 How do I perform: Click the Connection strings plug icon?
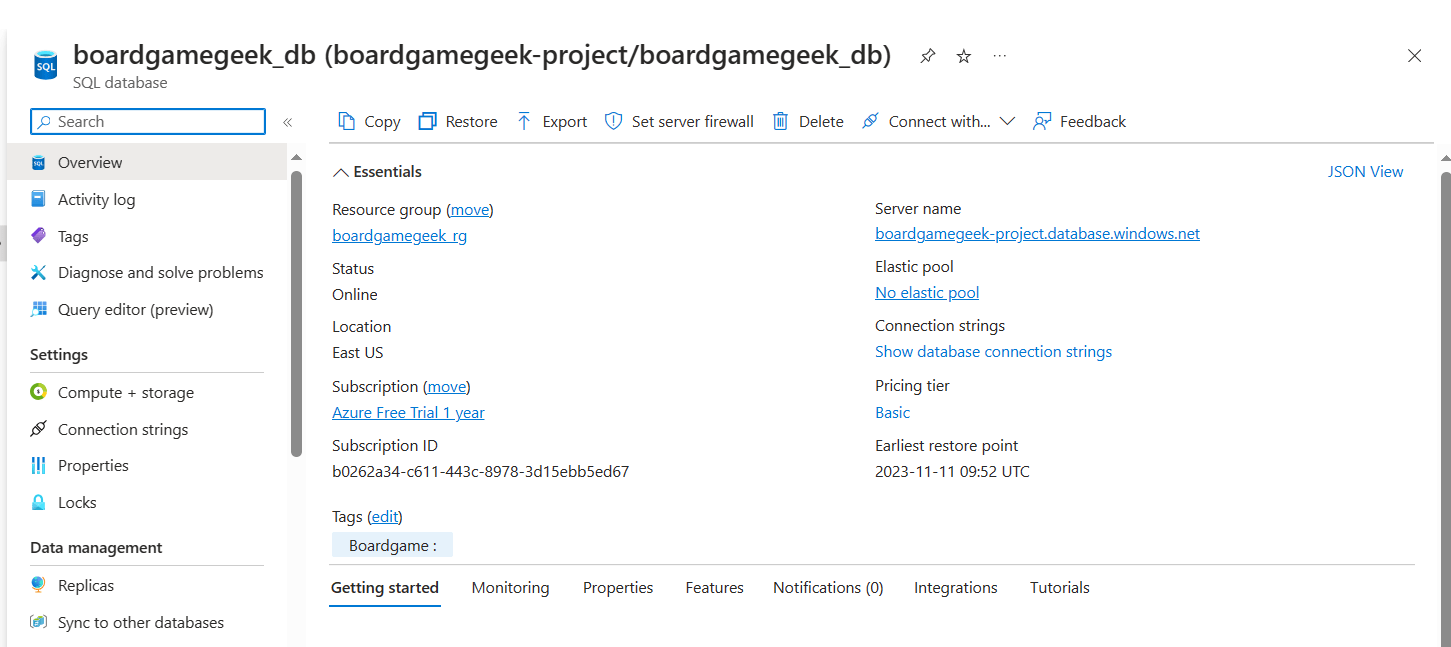coord(38,429)
